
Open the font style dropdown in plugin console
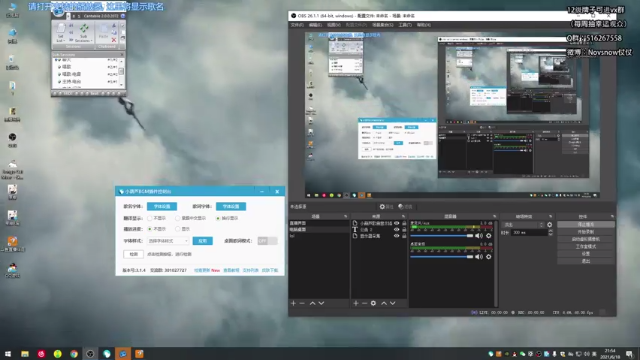[168, 241]
